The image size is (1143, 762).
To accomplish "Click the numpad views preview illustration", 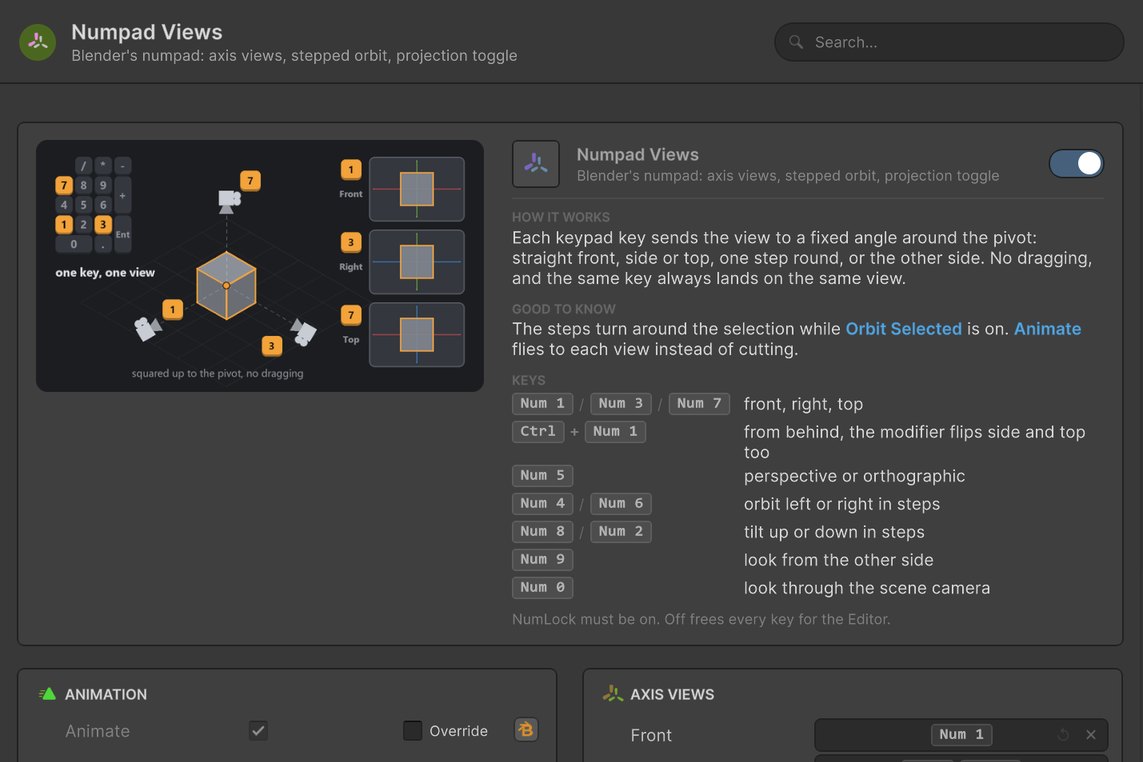I will tap(260, 266).
